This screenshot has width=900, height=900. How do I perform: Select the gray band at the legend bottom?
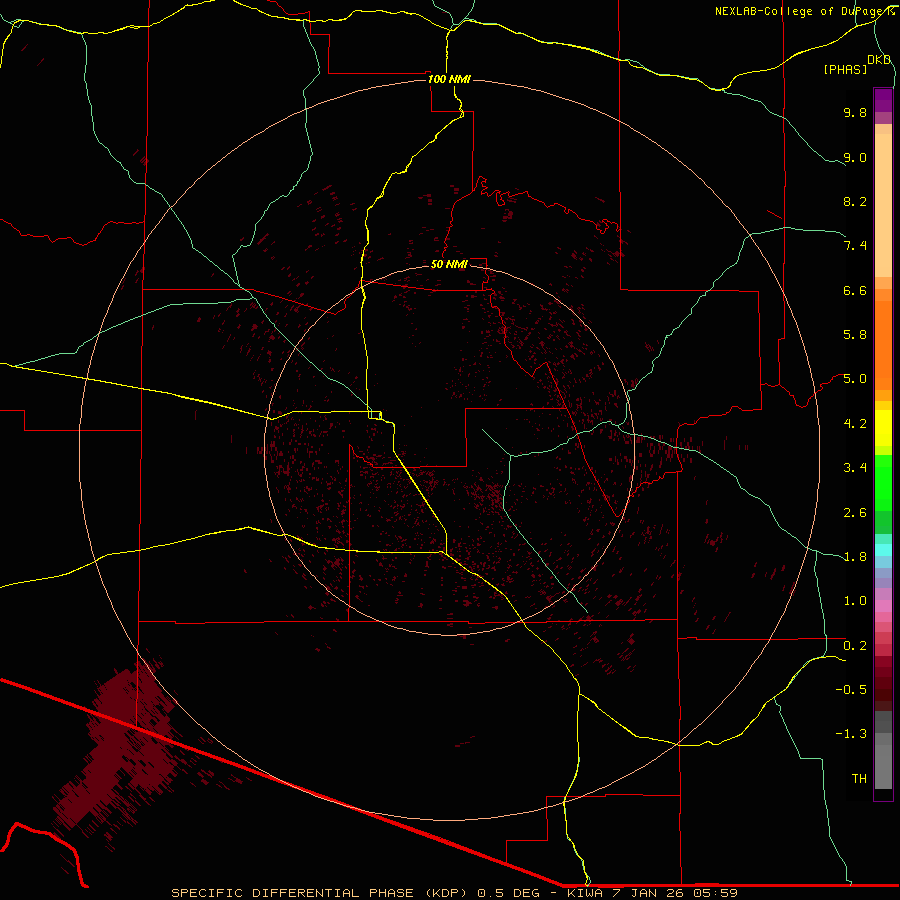pos(883,765)
